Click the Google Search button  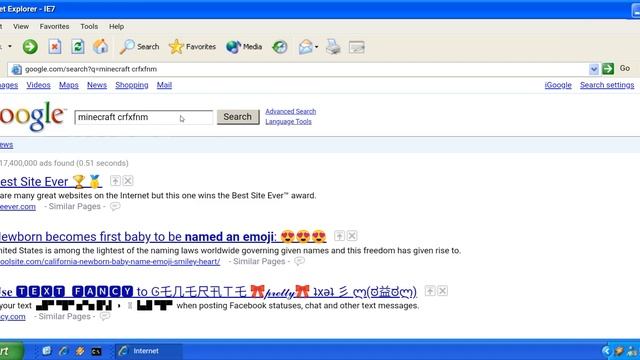(238, 117)
